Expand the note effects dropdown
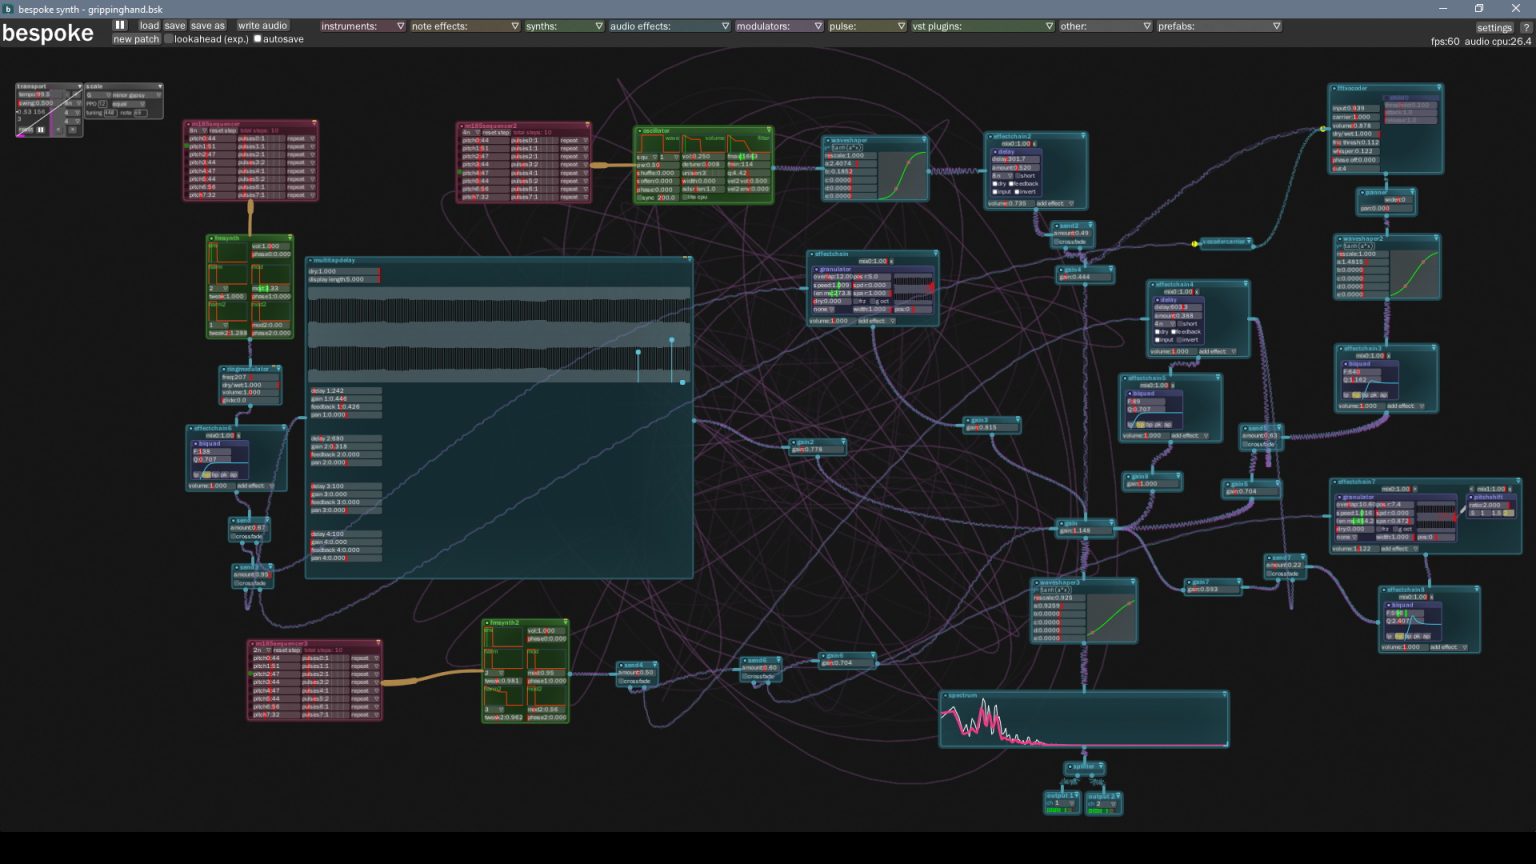 point(465,26)
